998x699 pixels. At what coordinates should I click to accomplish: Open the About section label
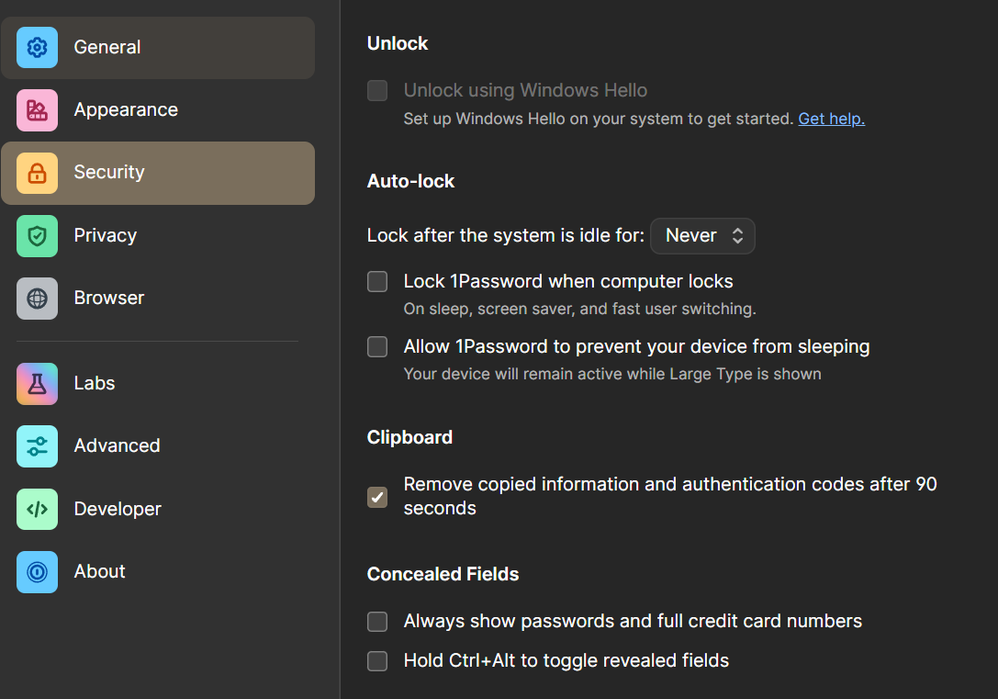pos(100,572)
